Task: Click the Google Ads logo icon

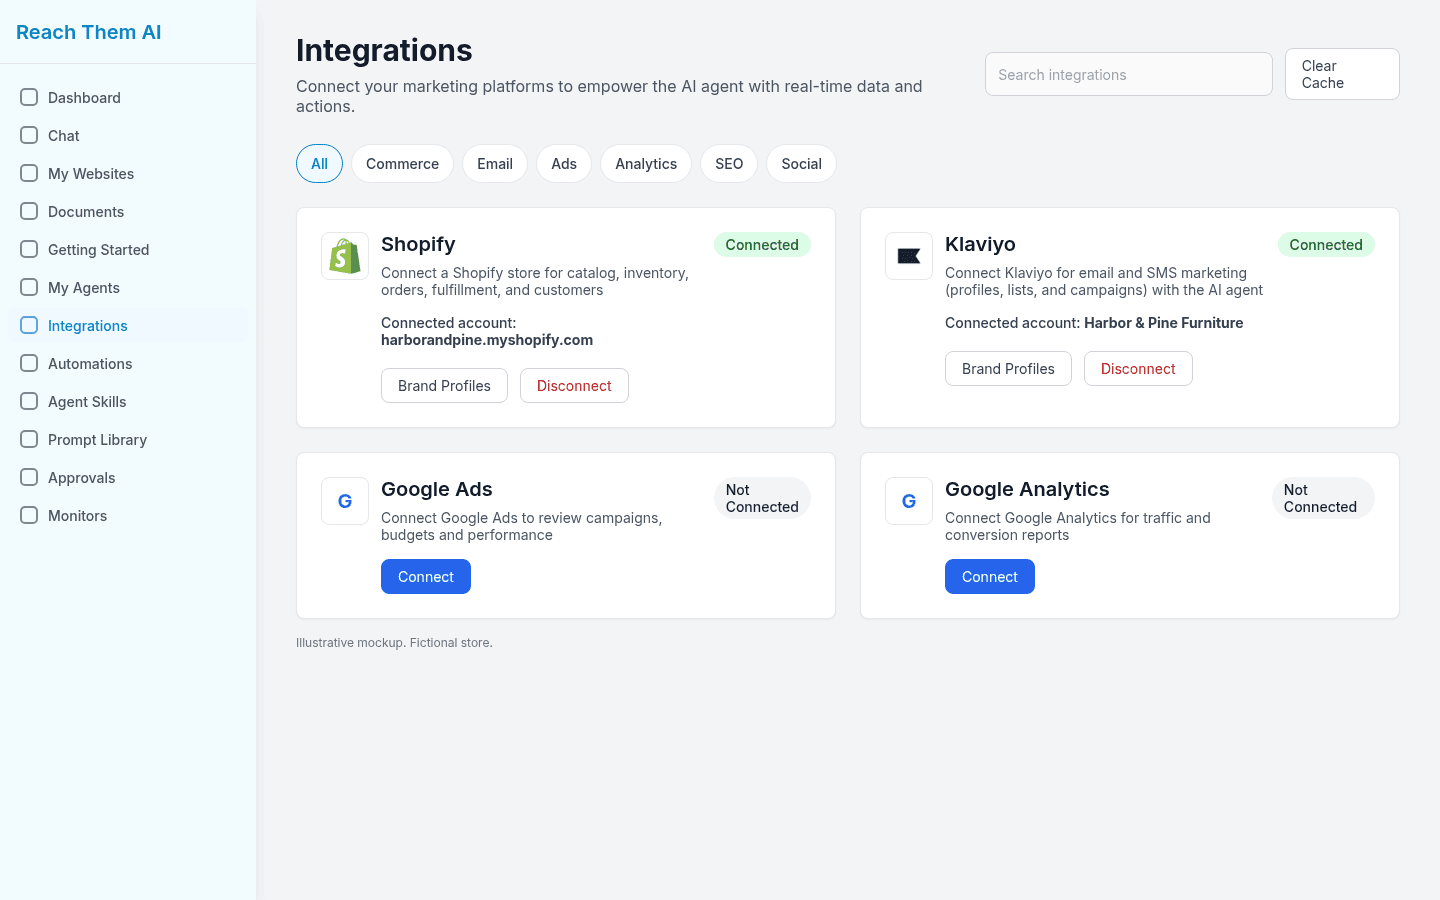Action: point(345,501)
